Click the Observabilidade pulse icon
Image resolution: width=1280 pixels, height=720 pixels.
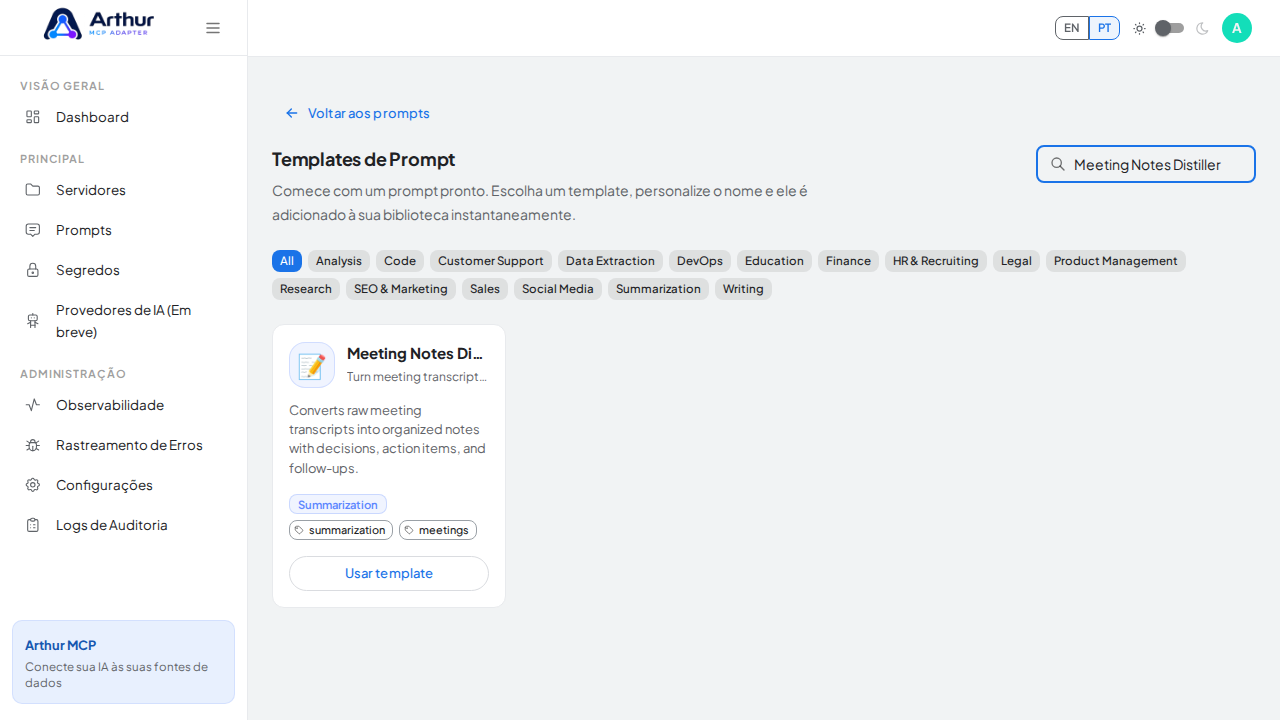pyautogui.click(x=33, y=405)
